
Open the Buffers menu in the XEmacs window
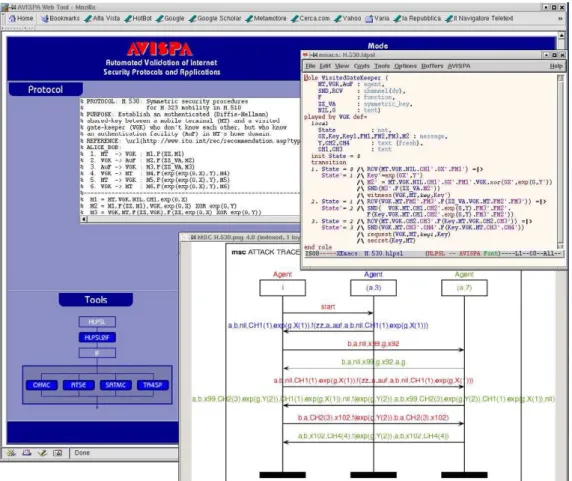(432, 66)
